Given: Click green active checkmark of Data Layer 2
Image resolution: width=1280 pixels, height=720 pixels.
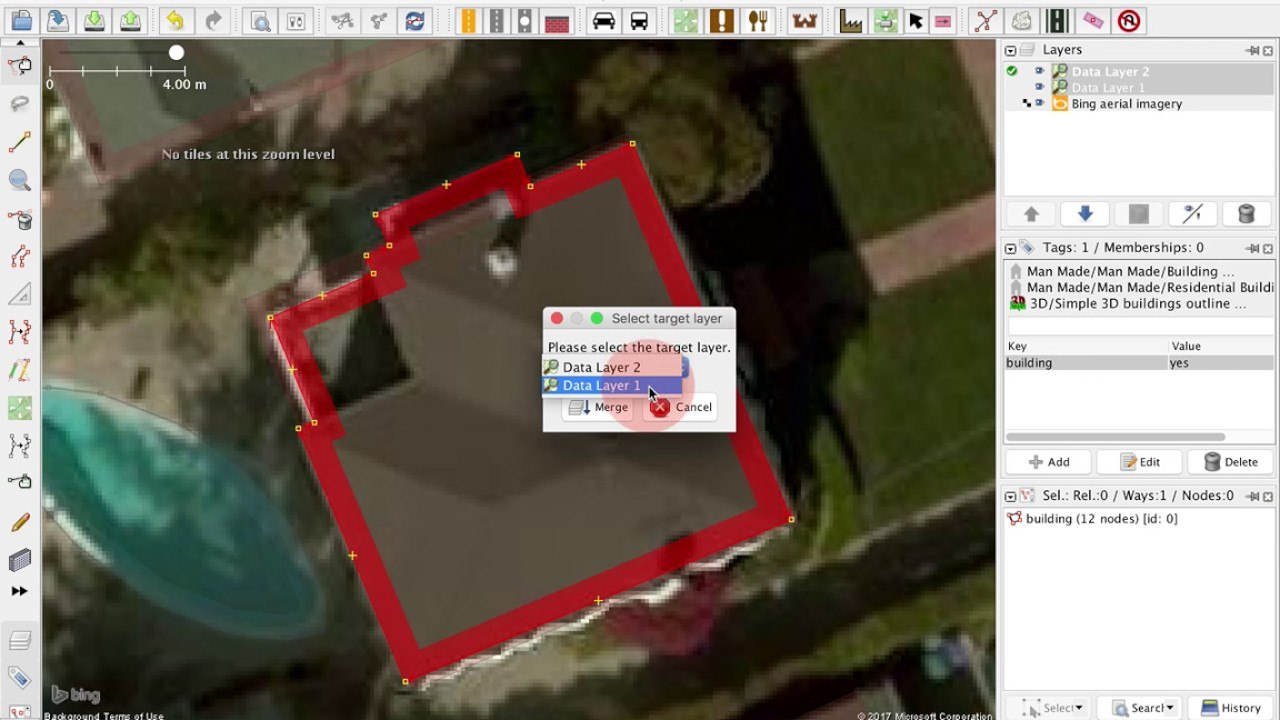Looking at the screenshot, I should (1012, 72).
